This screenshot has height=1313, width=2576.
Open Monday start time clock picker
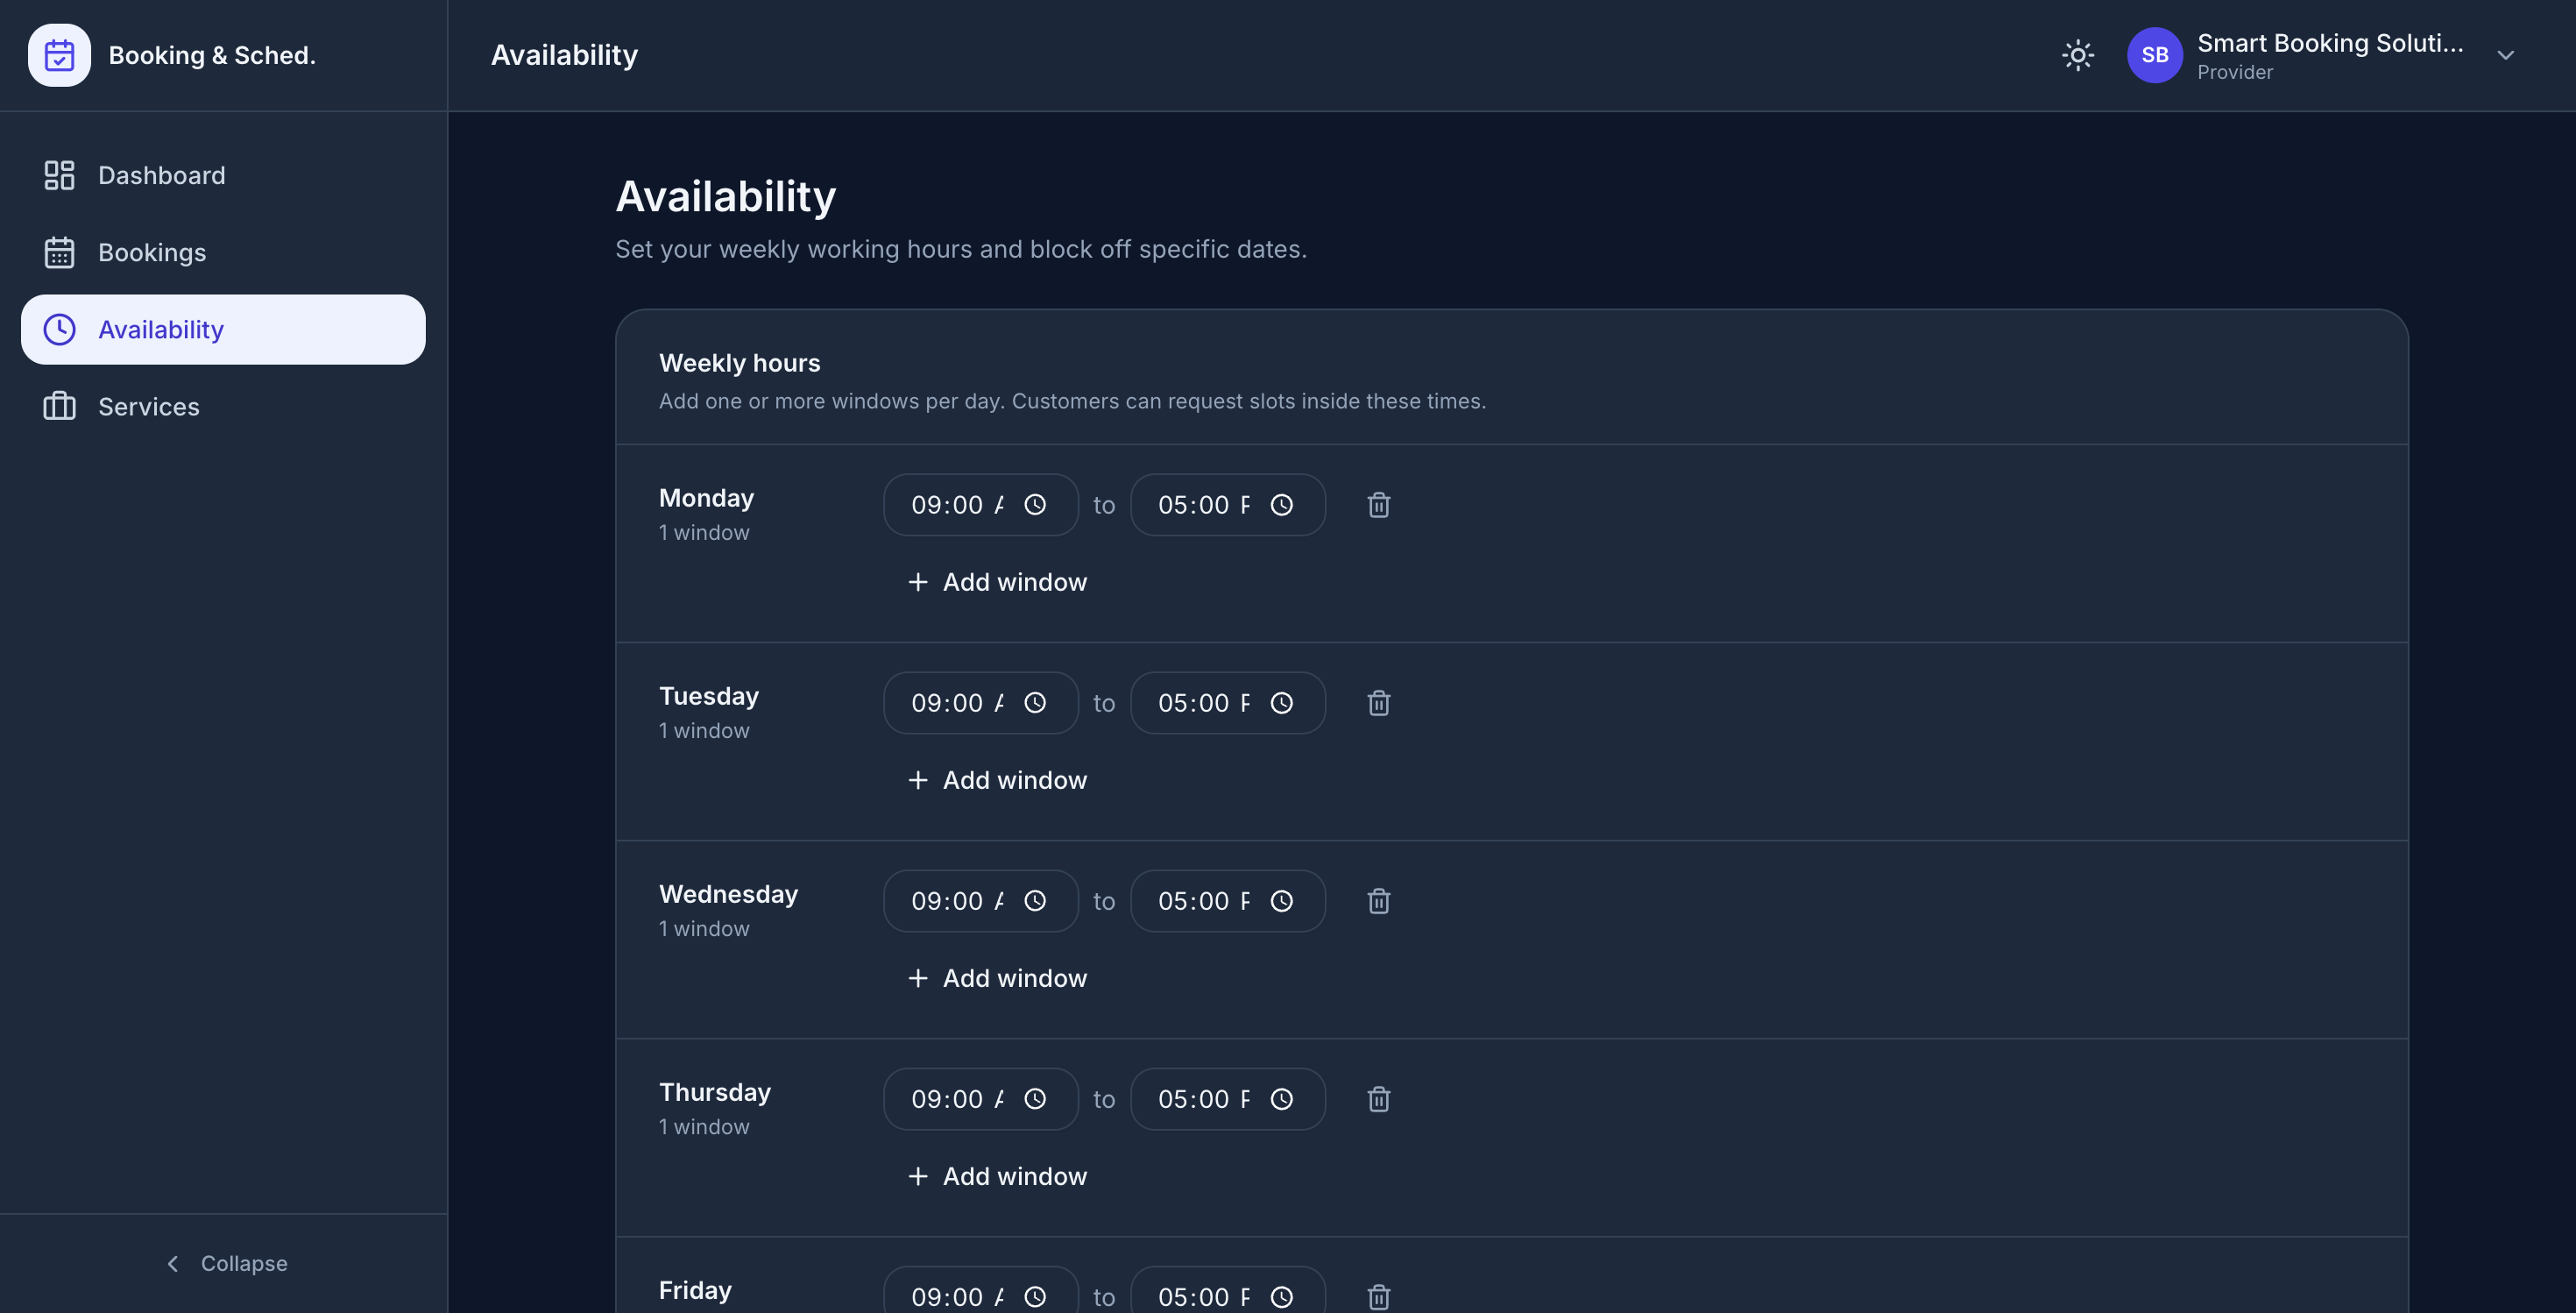click(1035, 505)
